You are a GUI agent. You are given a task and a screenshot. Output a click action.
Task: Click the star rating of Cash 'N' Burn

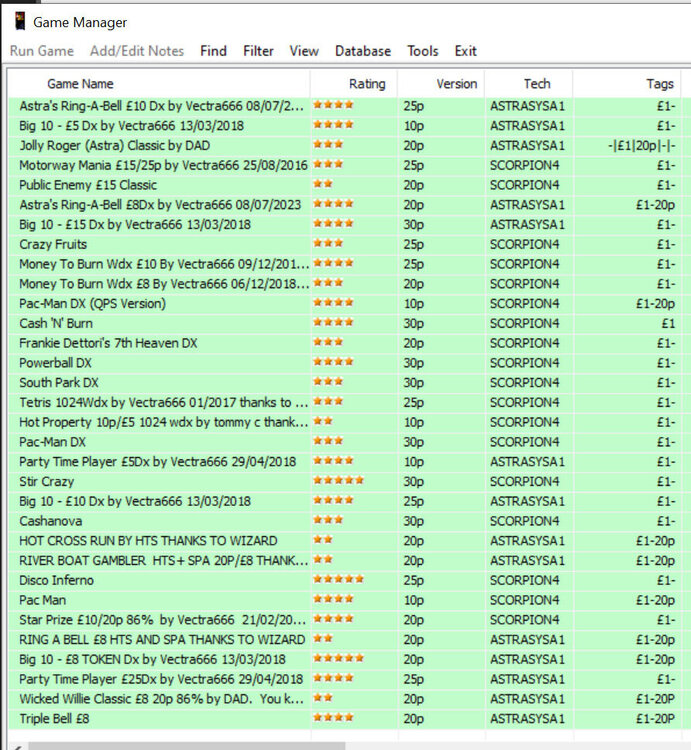(x=333, y=322)
